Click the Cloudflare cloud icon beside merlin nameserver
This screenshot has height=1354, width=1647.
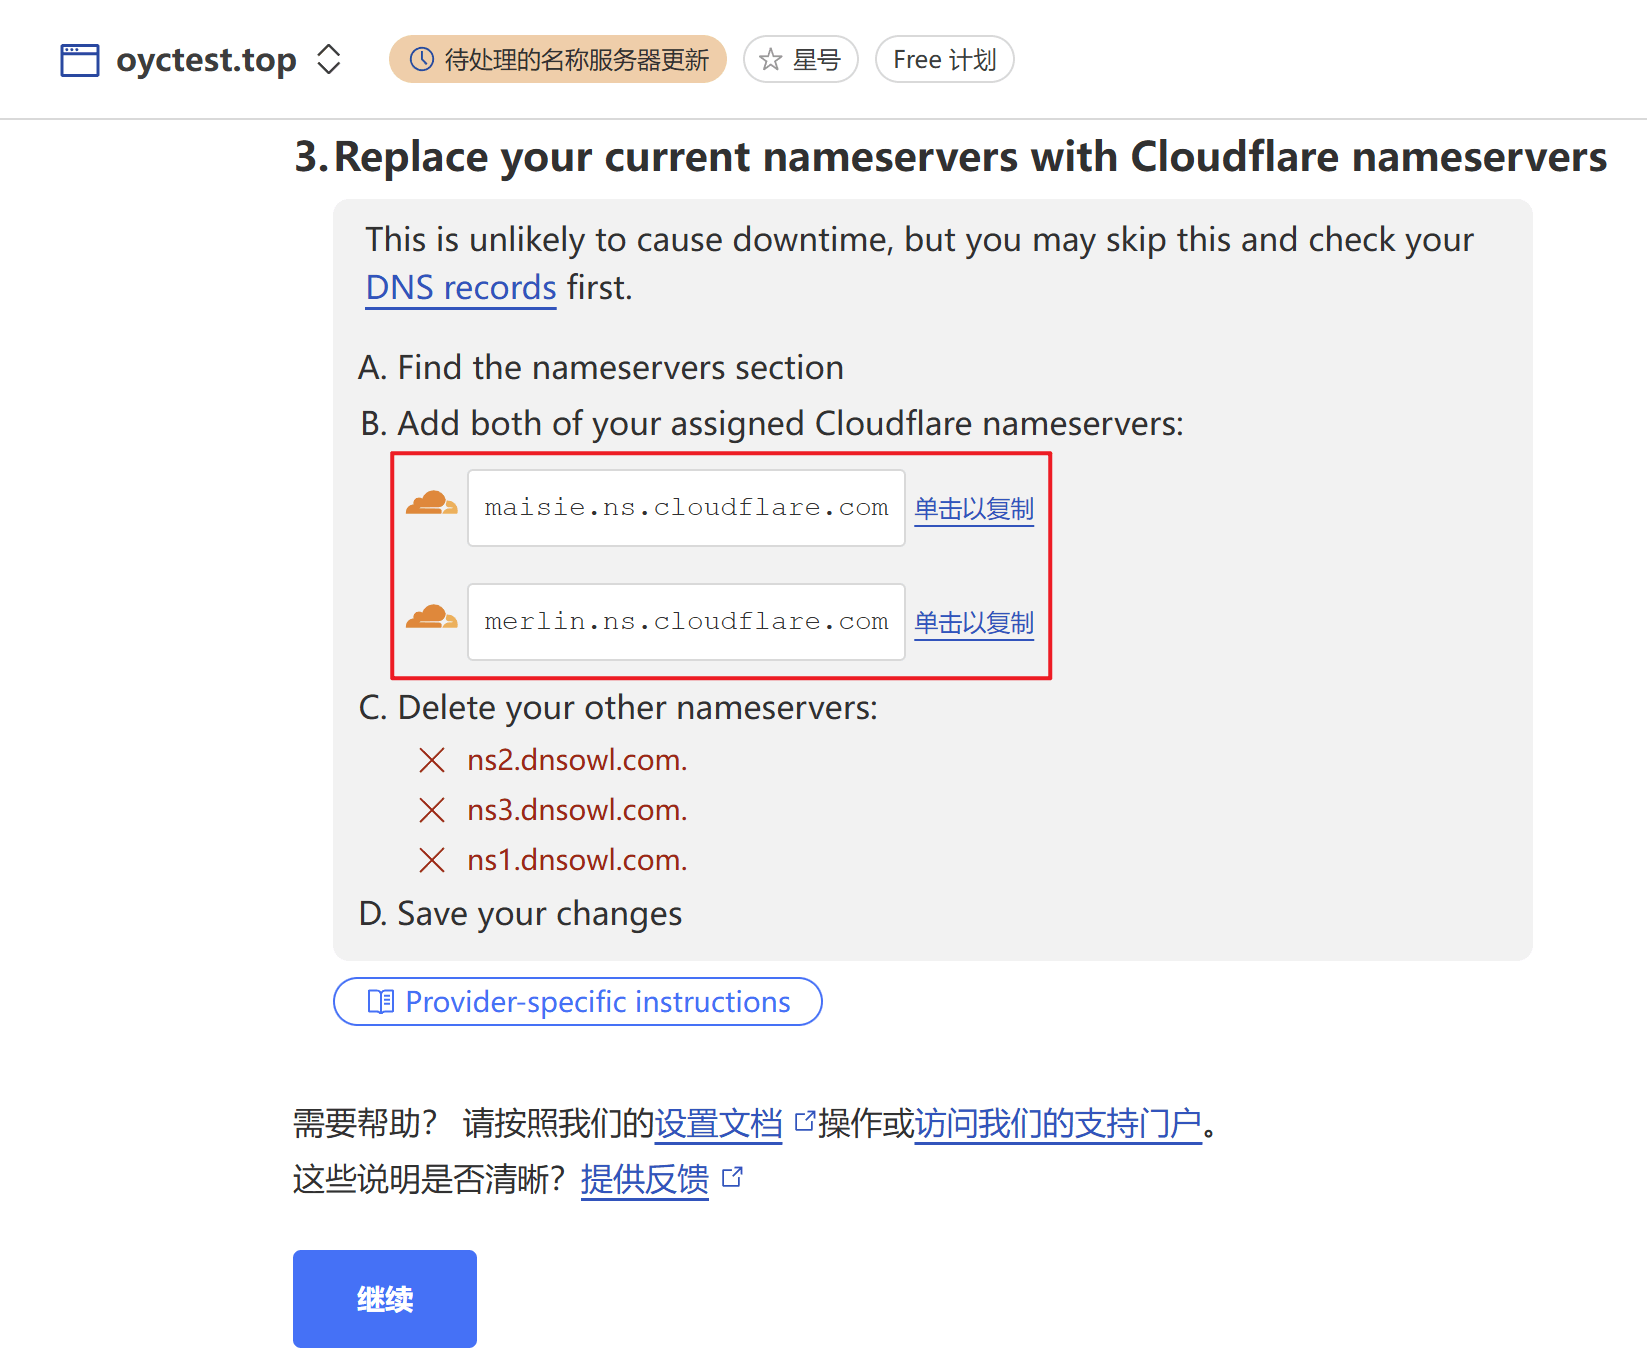tap(431, 618)
